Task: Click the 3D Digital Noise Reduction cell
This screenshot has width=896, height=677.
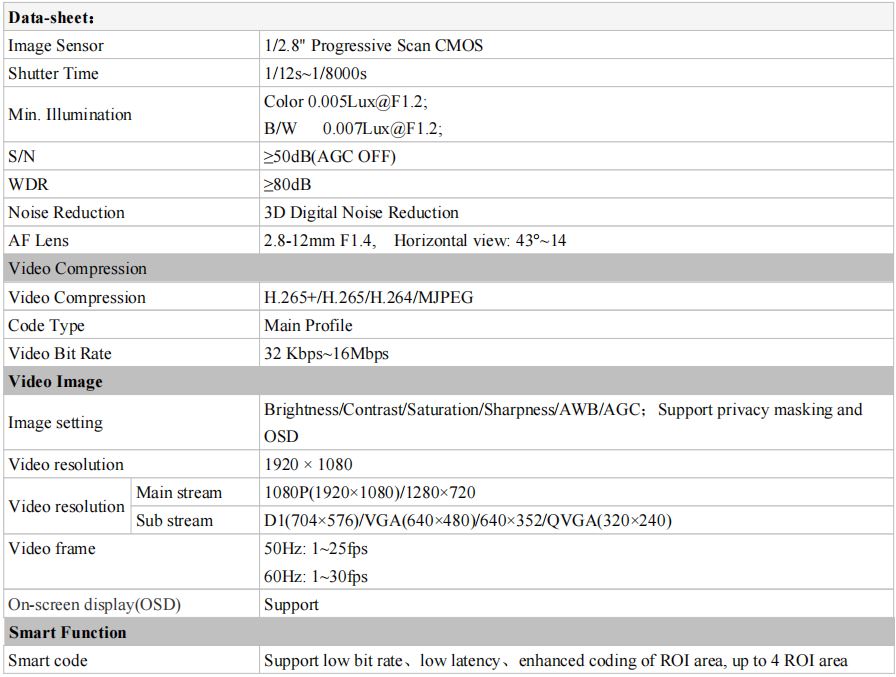Action: coord(361,213)
